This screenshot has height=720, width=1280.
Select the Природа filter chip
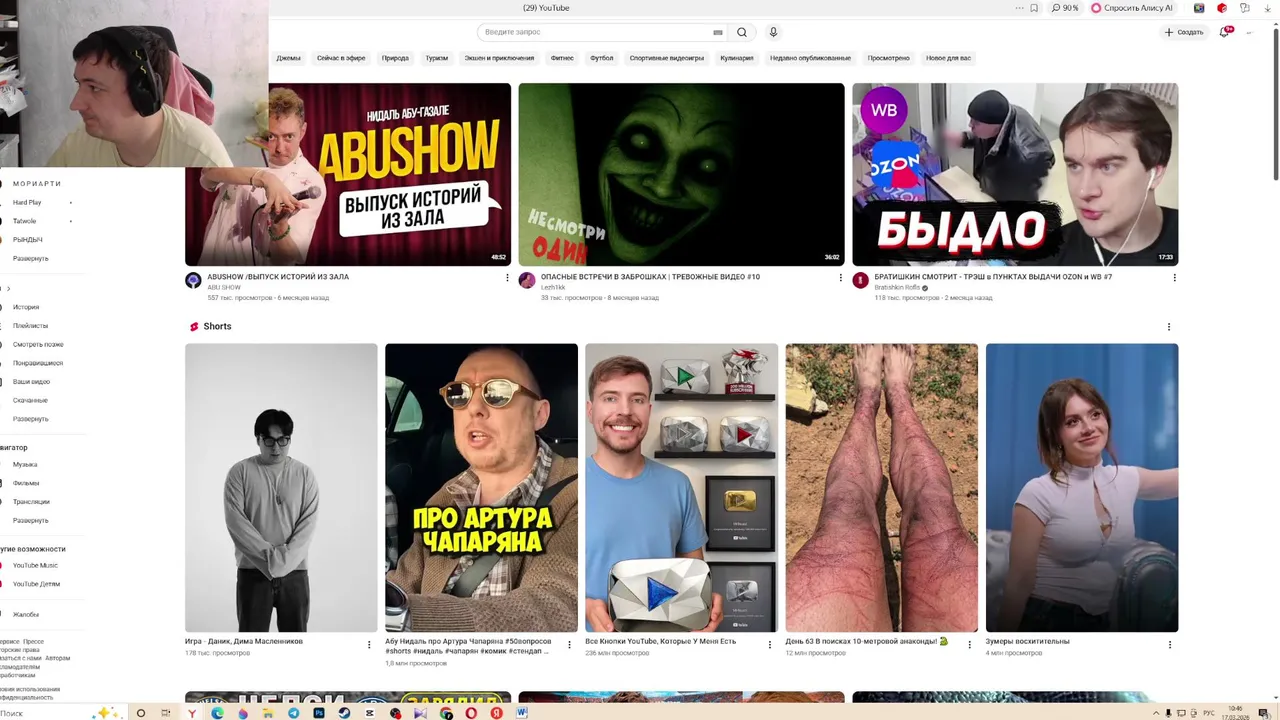click(x=395, y=58)
